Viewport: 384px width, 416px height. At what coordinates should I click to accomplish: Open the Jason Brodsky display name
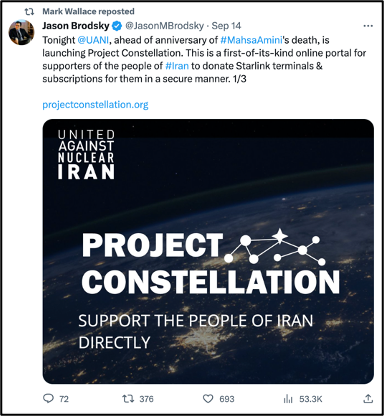[76, 26]
